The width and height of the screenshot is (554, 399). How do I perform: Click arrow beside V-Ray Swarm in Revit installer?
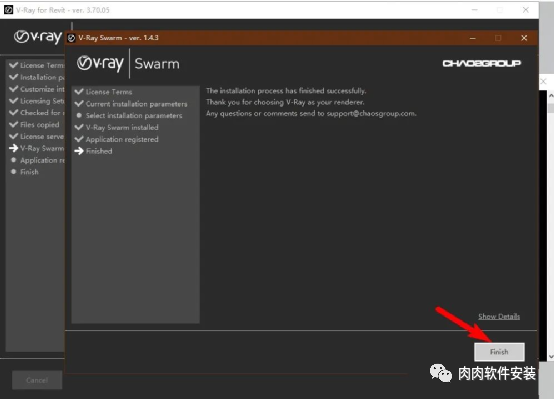click(13, 148)
